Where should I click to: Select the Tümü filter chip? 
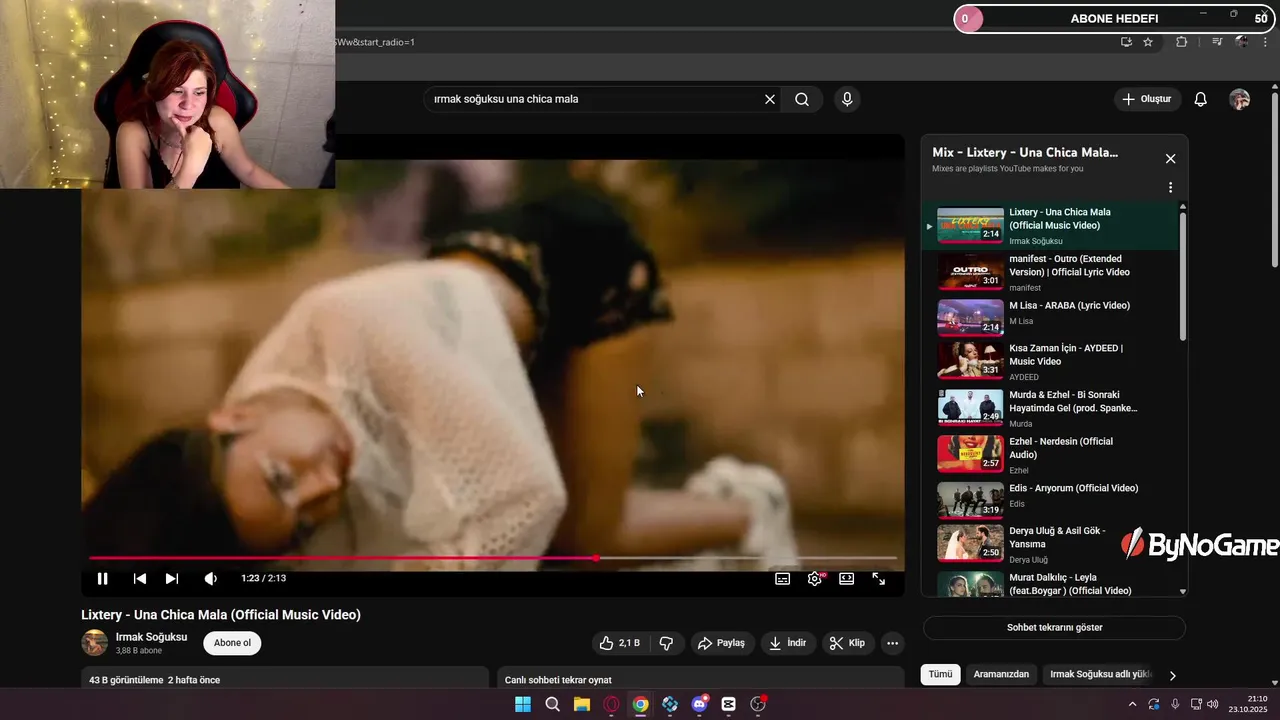(x=940, y=674)
